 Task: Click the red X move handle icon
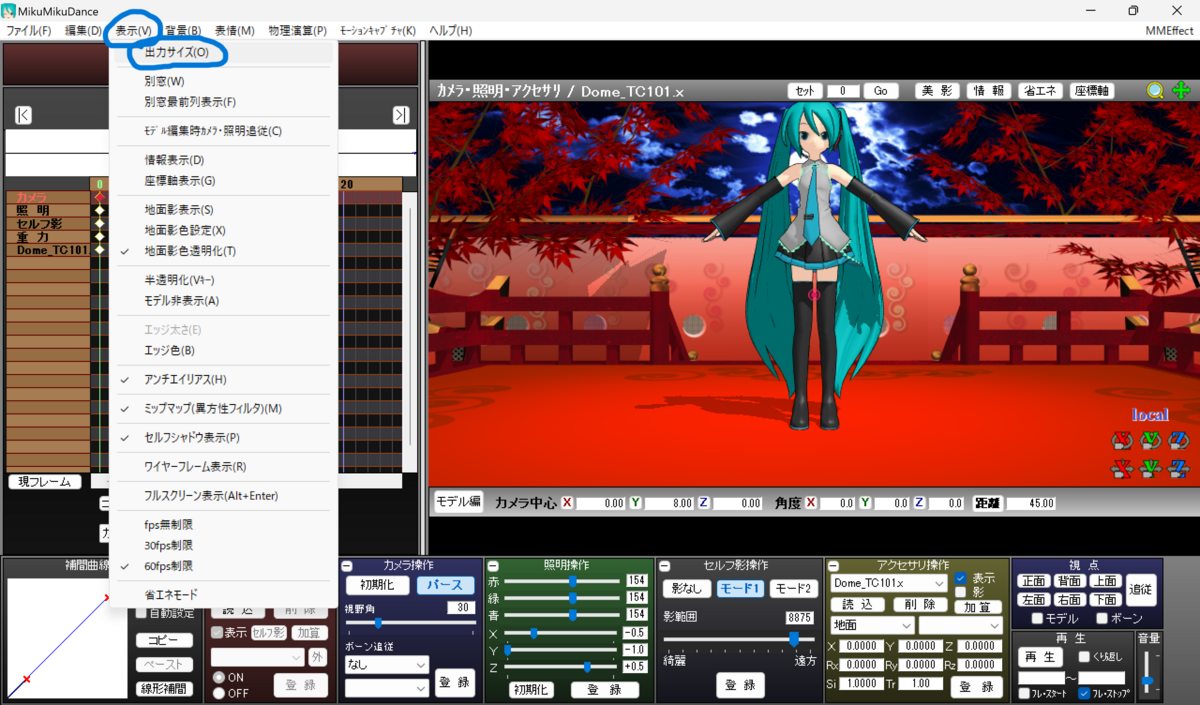point(1122,467)
